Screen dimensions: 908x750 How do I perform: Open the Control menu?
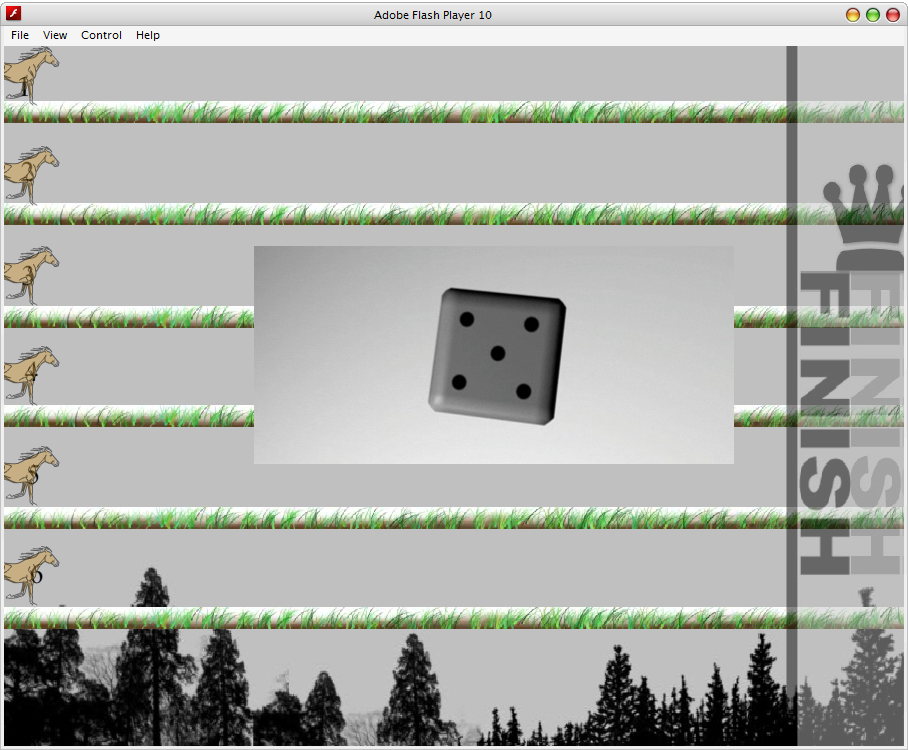(x=101, y=35)
